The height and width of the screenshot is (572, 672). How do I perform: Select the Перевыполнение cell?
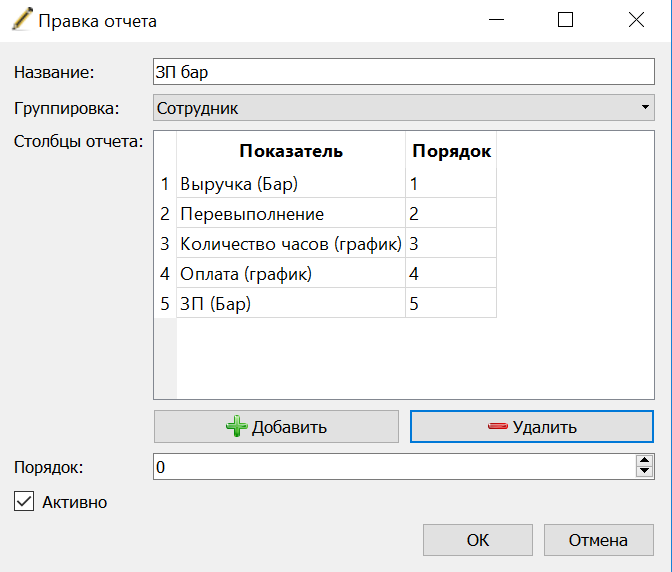tap(291, 213)
